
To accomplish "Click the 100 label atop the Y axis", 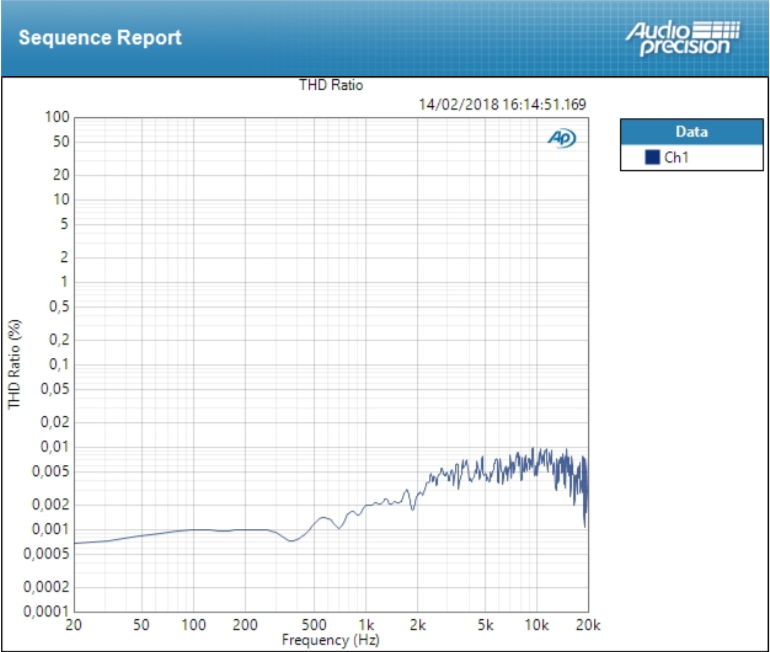I will pyautogui.click(x=56, y=117).
